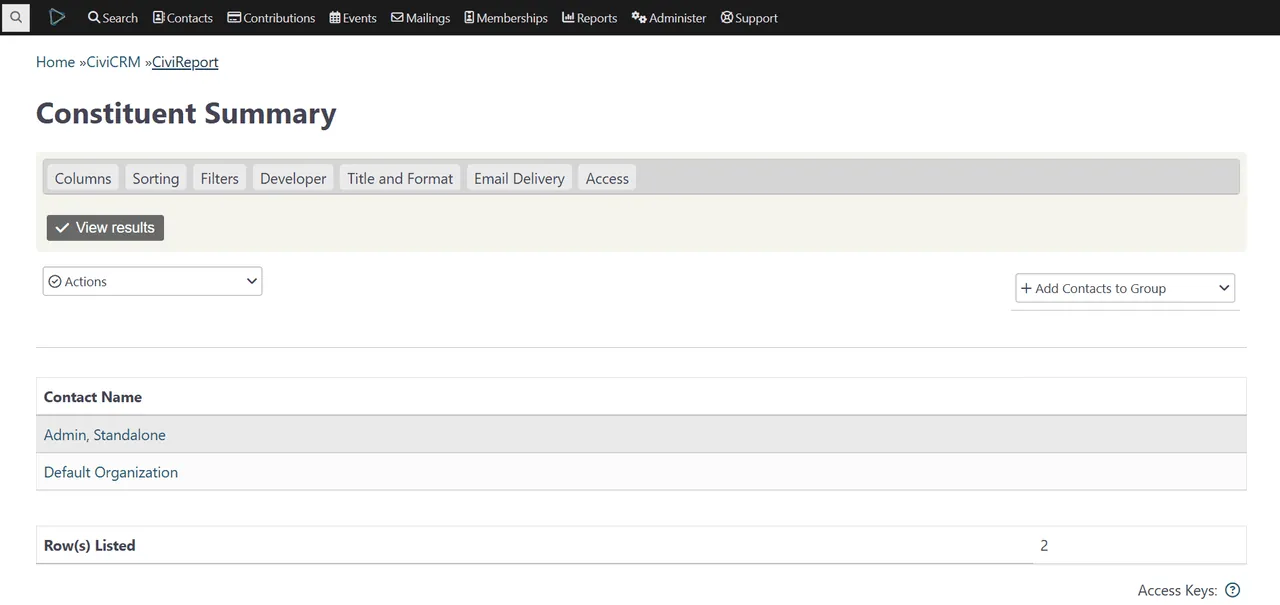Open the Events menu
The image size is (1280, 605).
[x=353, y=18]
